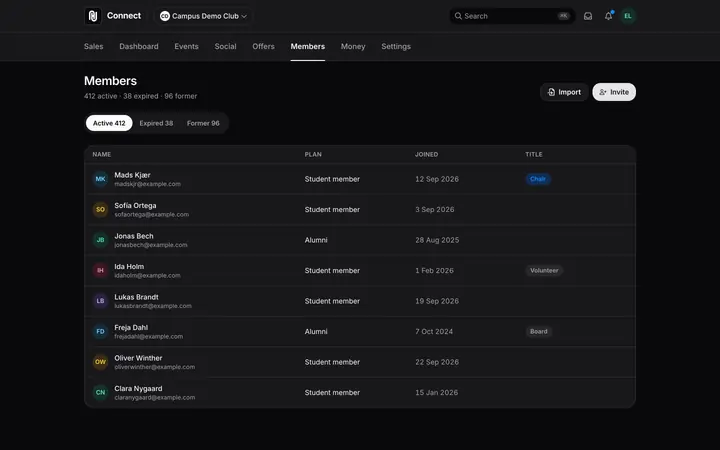This screenshot has width=720, height=450.
Task: Click the LB avatar for Lukas Brandt
Action: (101, 301)
